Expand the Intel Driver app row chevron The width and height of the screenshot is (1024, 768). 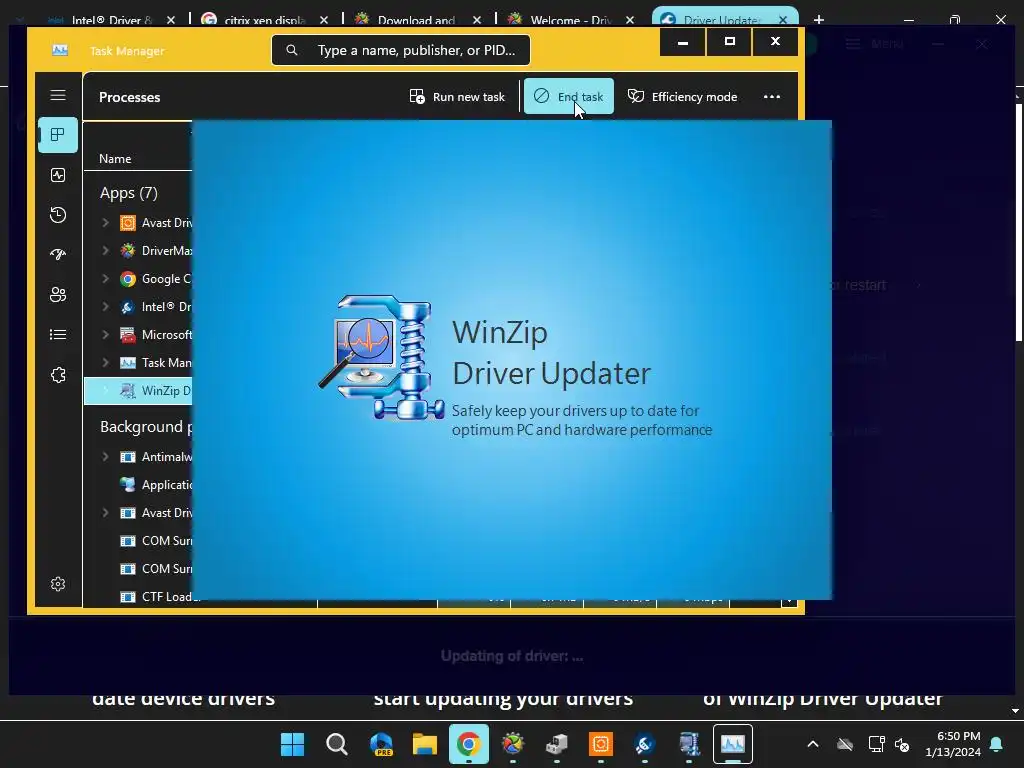coord(106,307)
